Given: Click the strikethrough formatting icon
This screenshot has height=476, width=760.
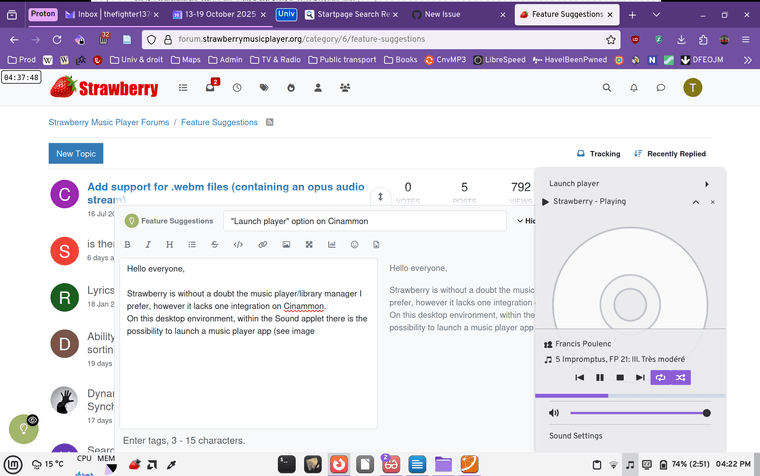Looking at the screenshot, I should (214, 245).
